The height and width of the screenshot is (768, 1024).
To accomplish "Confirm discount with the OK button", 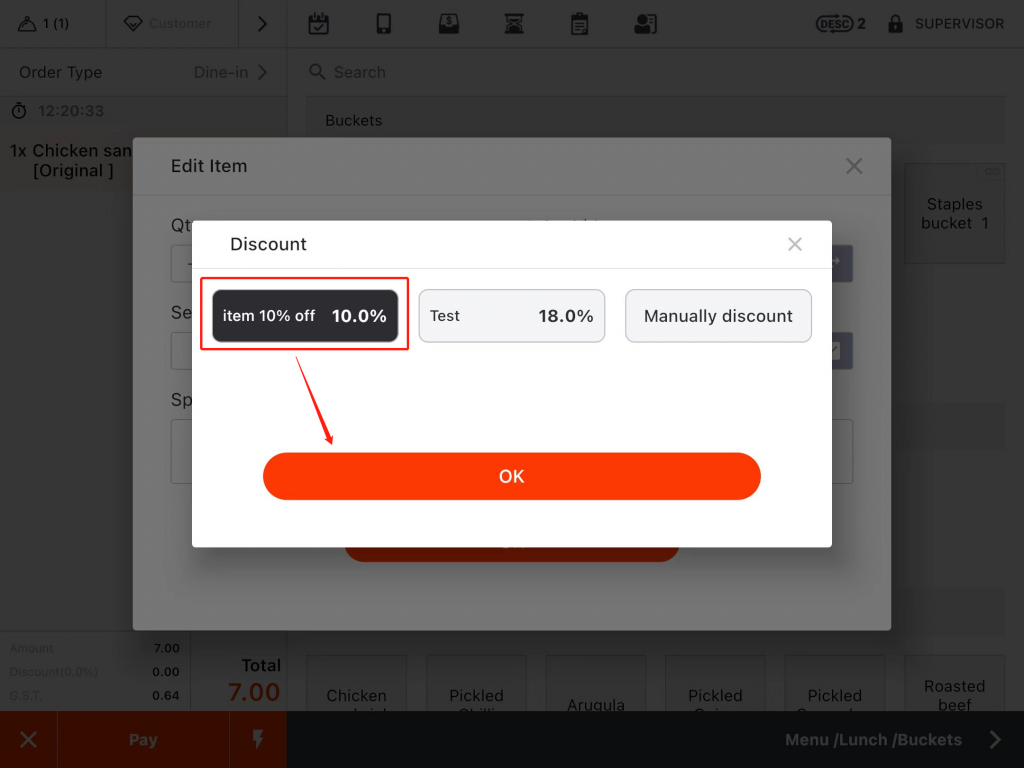I will (x=511, y=476).
